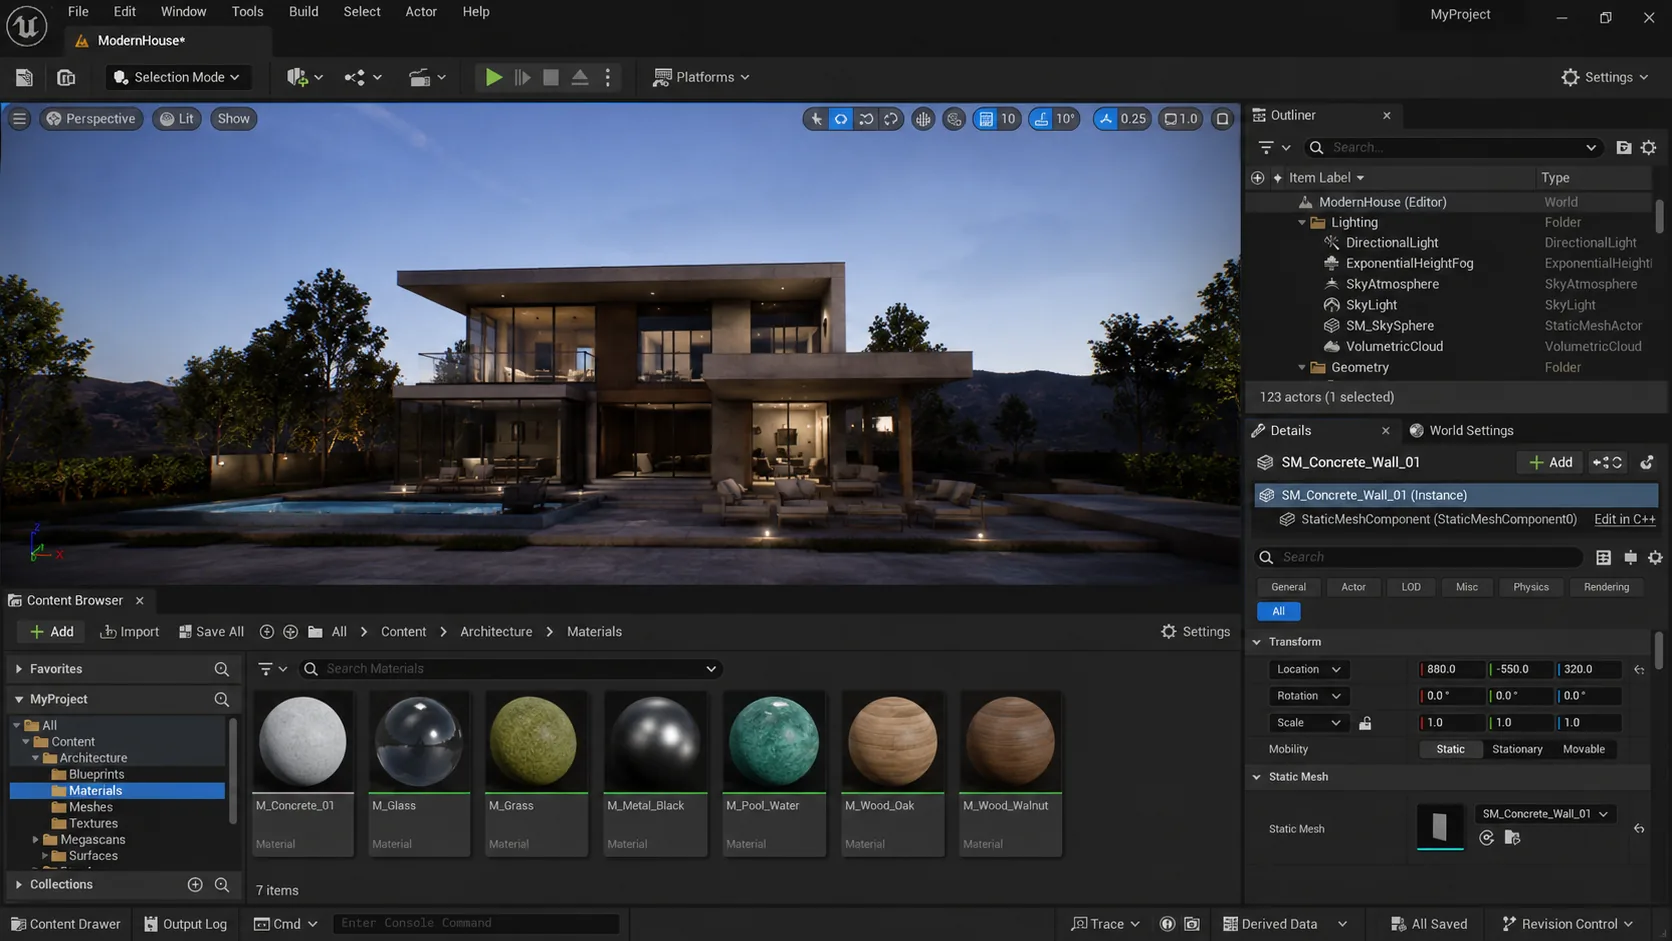Click Import in Content Browser
1672x941 pixels.
(x=130, y=632)
